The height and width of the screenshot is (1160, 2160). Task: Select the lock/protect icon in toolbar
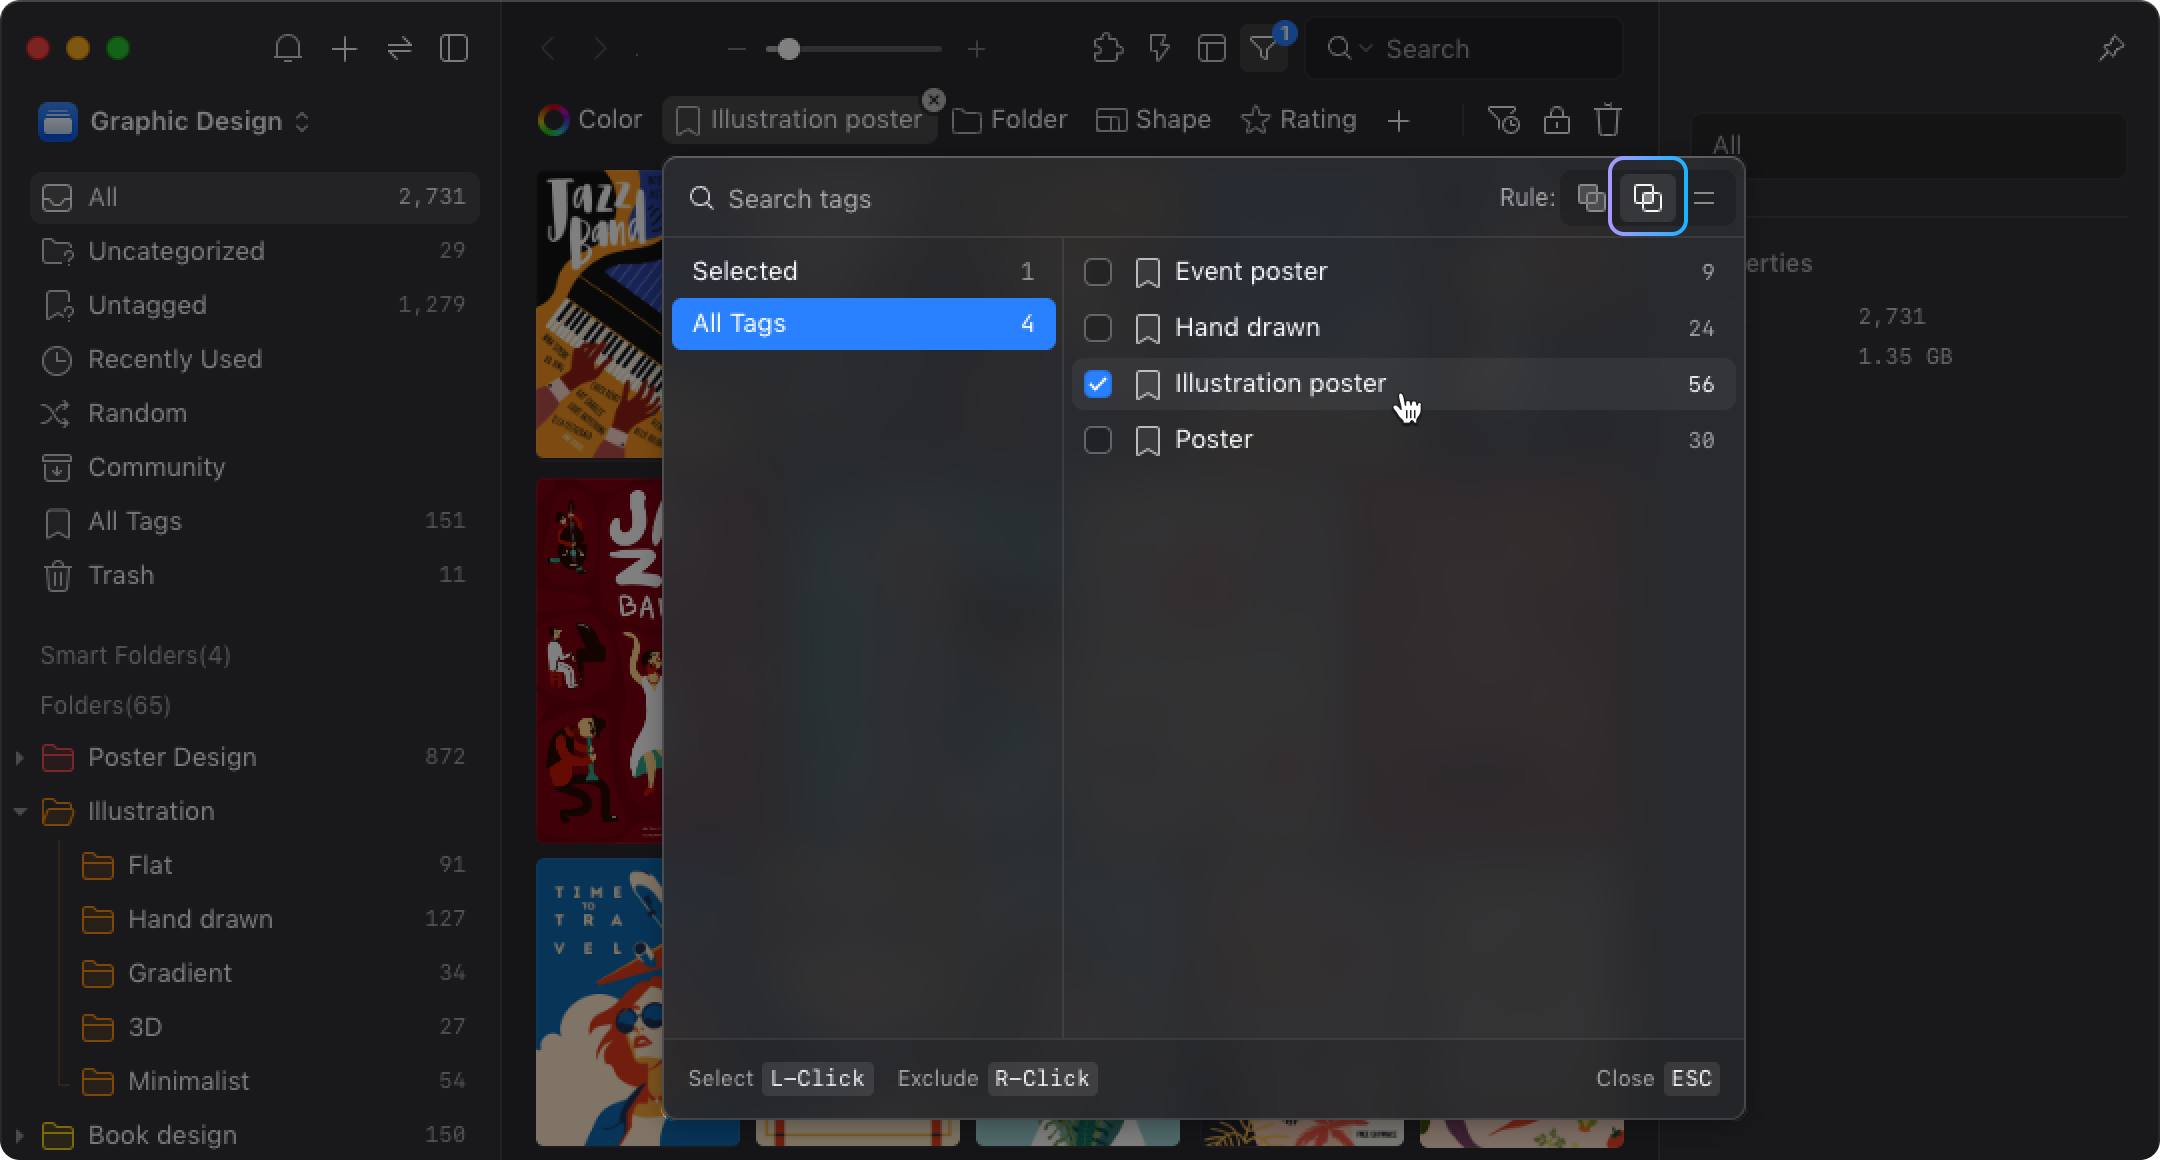tap(1556, 119)
